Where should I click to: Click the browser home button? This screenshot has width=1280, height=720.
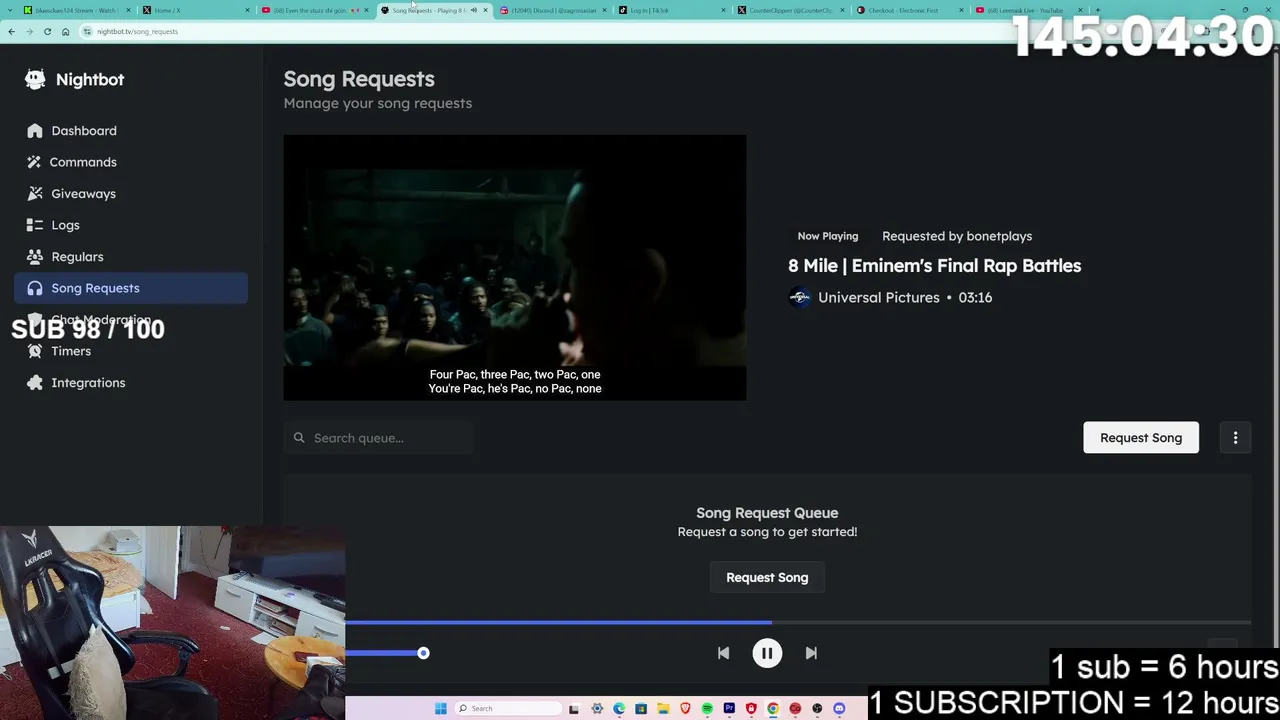coord(65,31)
